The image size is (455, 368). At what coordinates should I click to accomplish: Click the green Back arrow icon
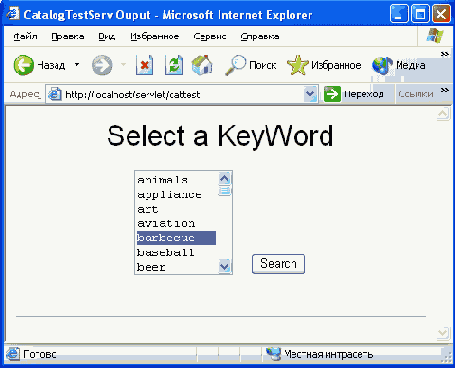pos(23,65)
